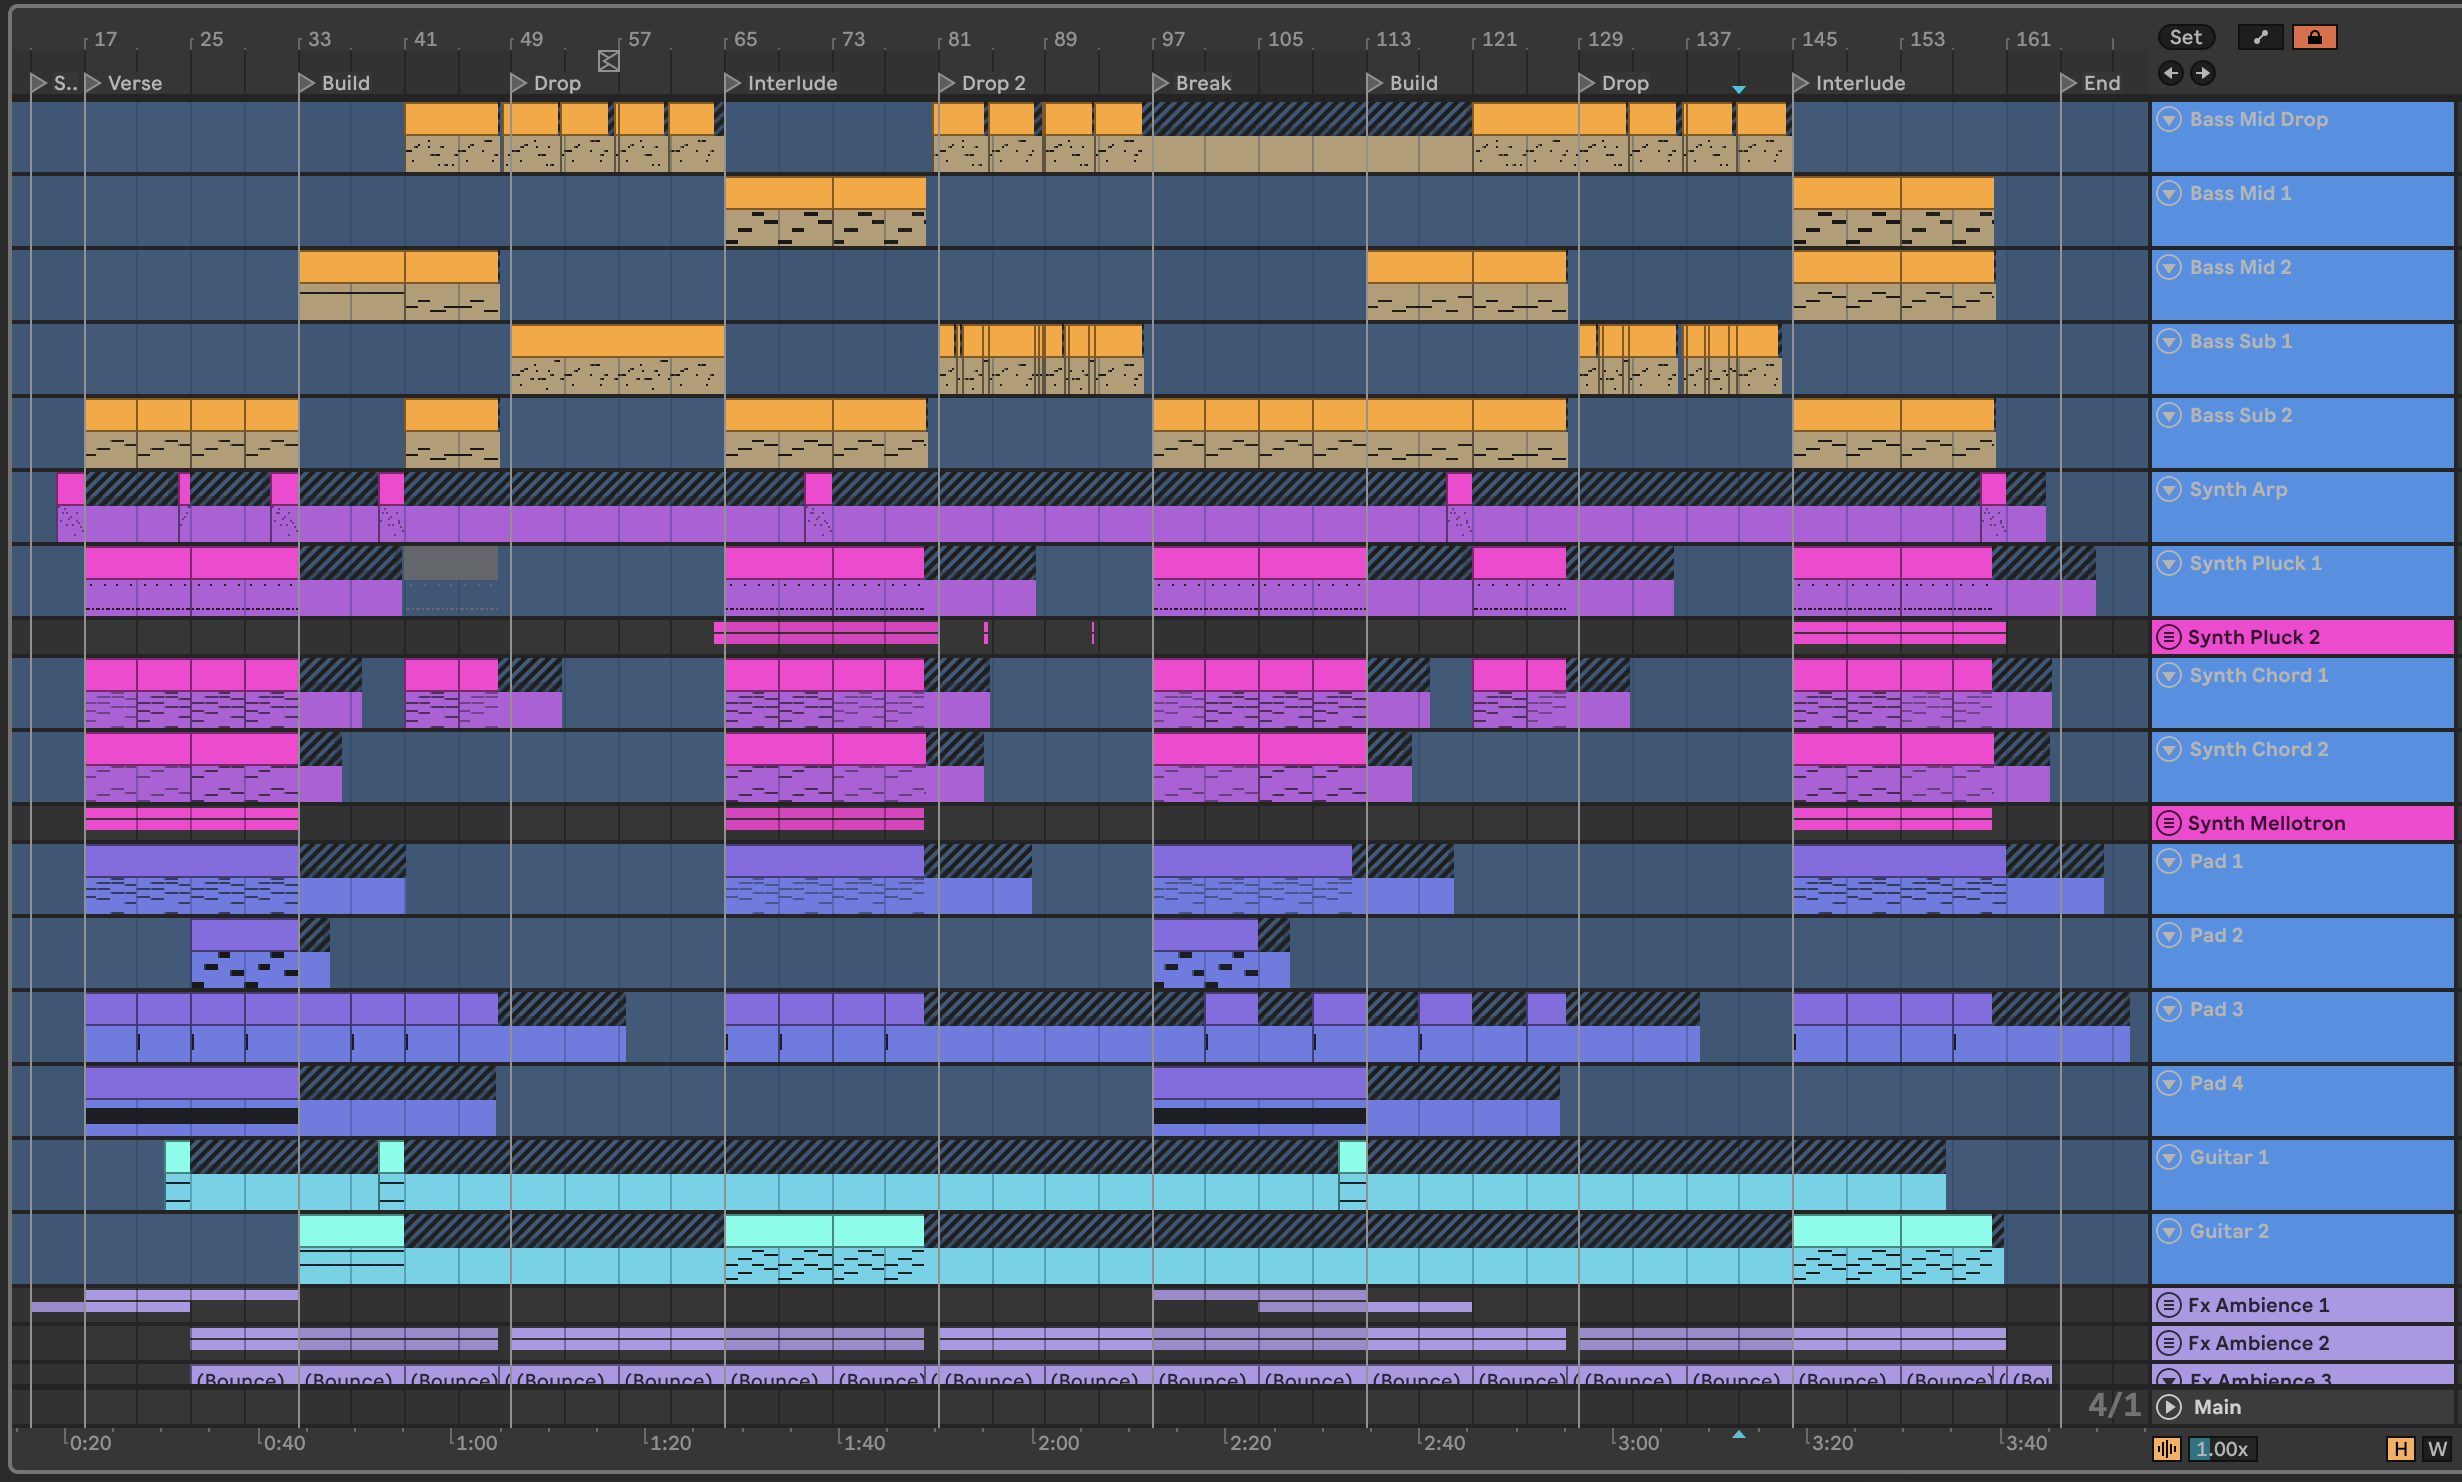Jump to next locator arrow
Screen dimensions: 2462x1482
(2202, 73)
